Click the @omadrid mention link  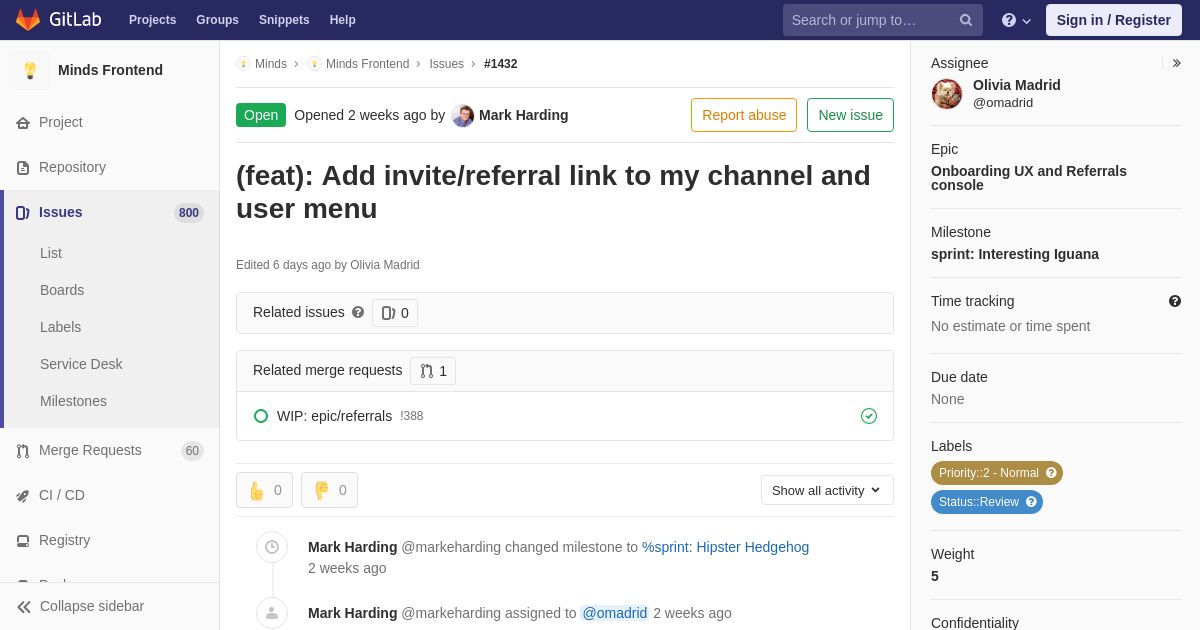(x=615, y=613)
